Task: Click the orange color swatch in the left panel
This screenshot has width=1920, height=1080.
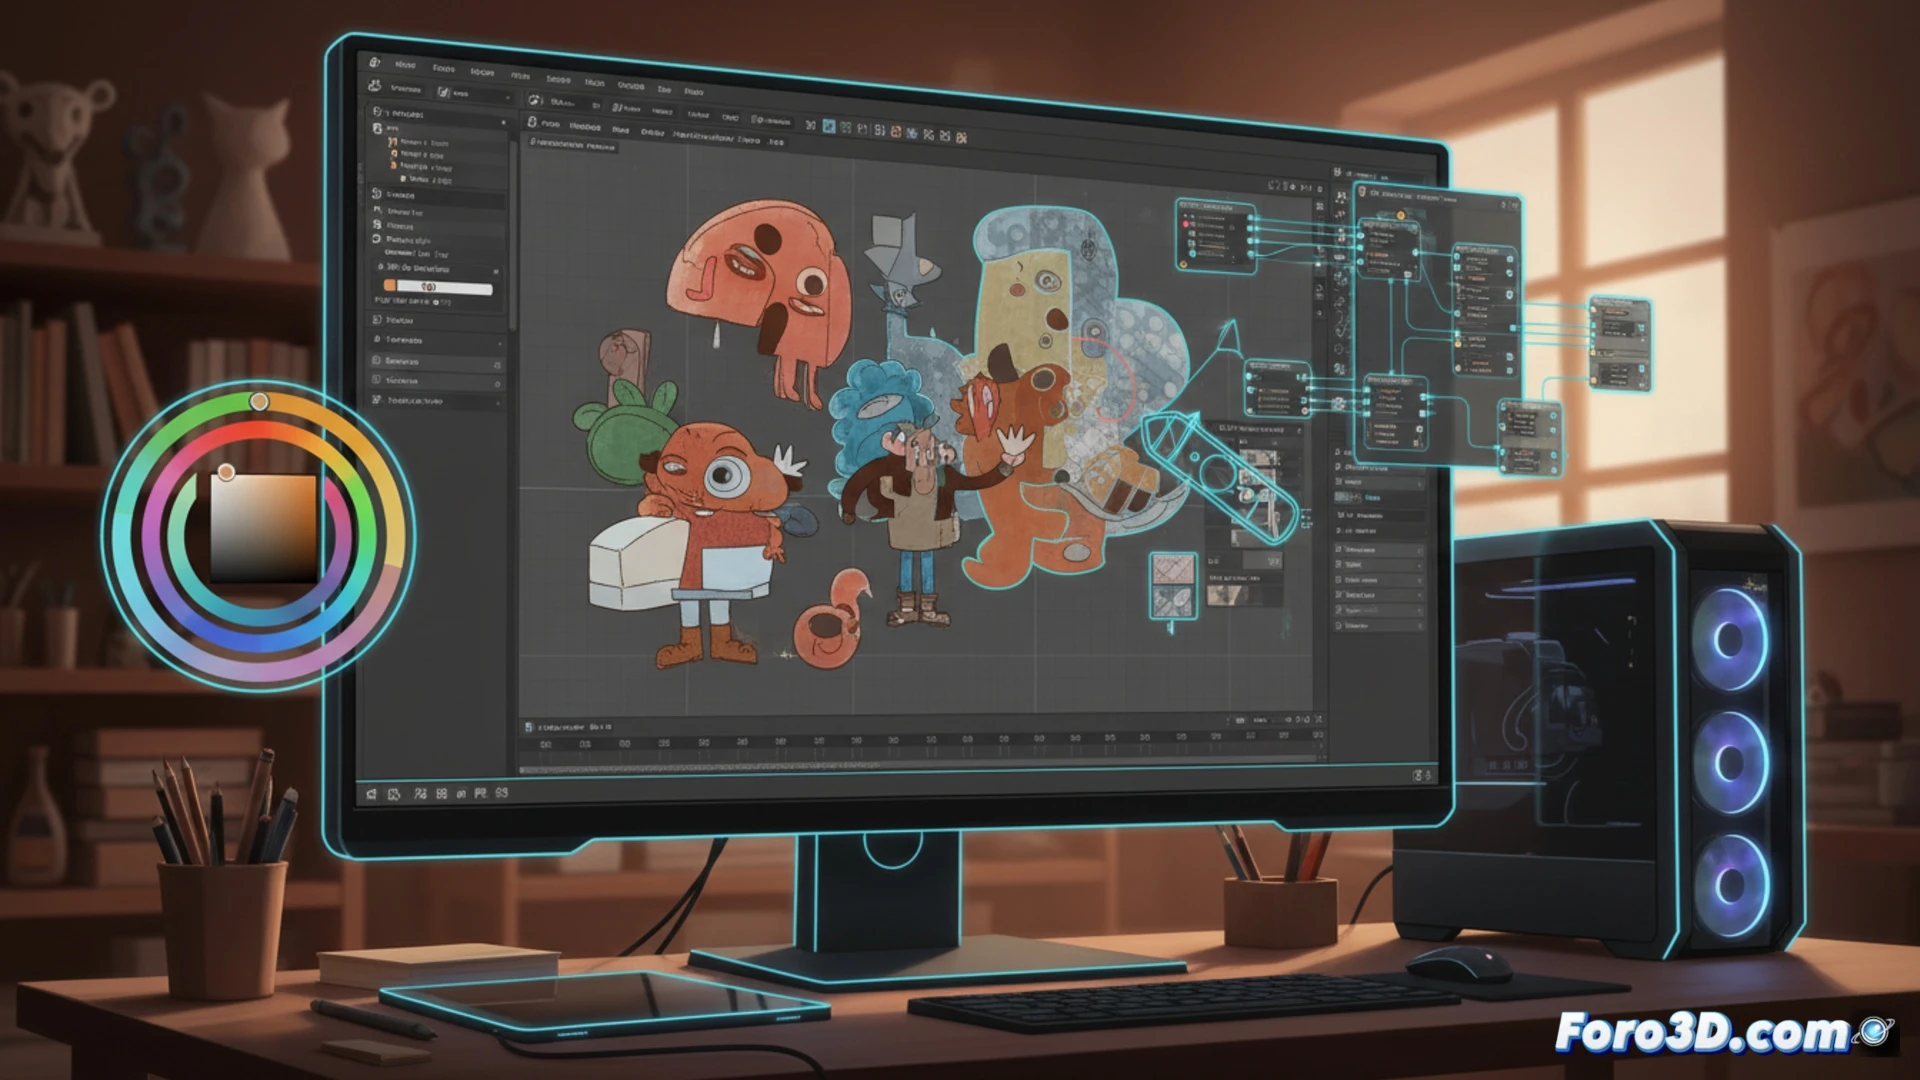Action: click(x=390, y=286)
